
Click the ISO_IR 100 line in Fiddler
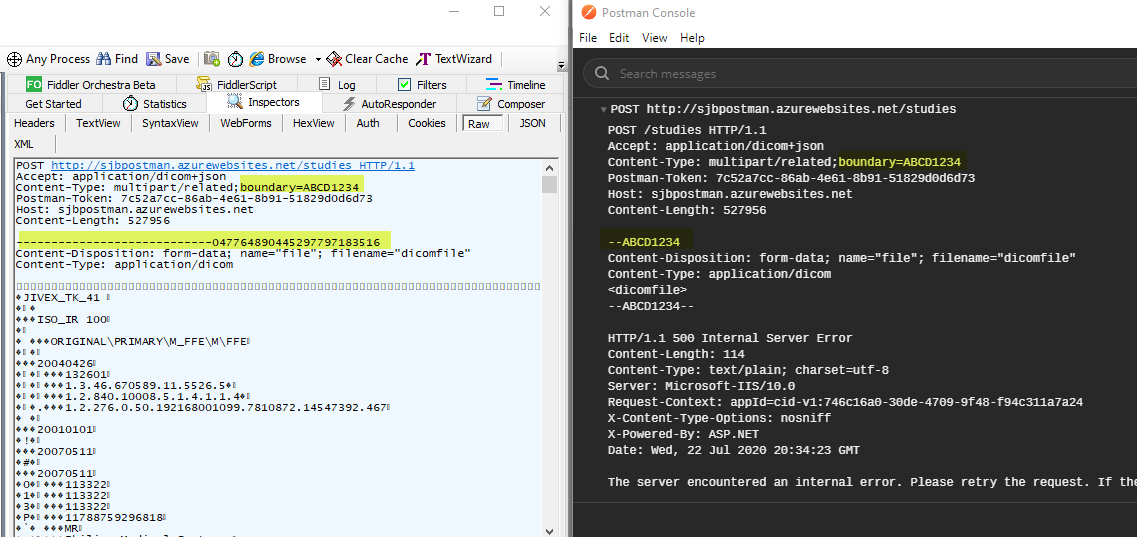[62, 320]
